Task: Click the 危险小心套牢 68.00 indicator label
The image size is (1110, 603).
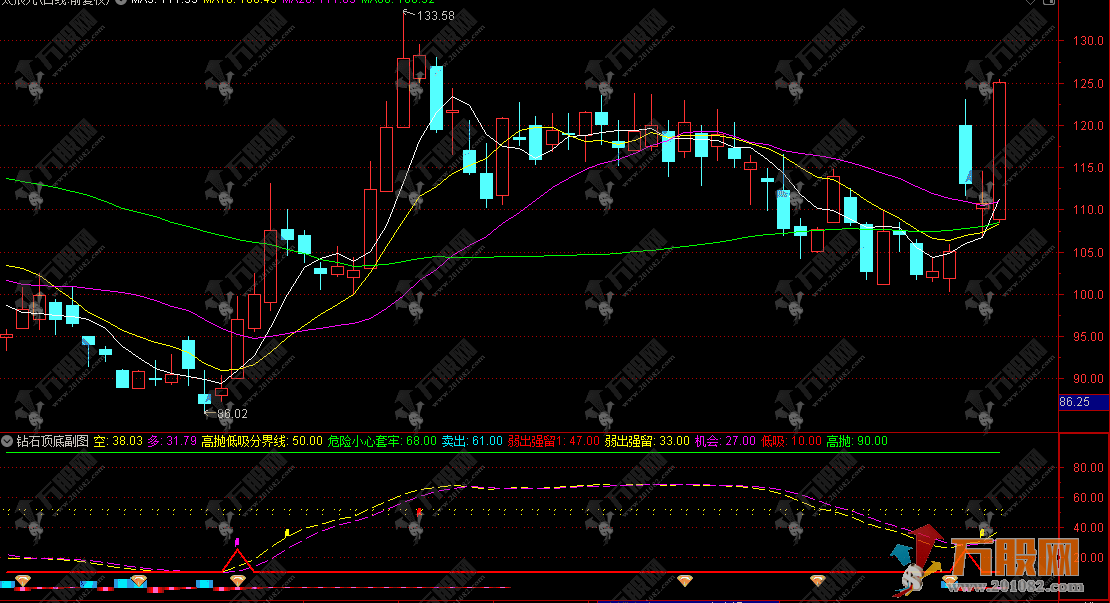Action: (381, 441)
